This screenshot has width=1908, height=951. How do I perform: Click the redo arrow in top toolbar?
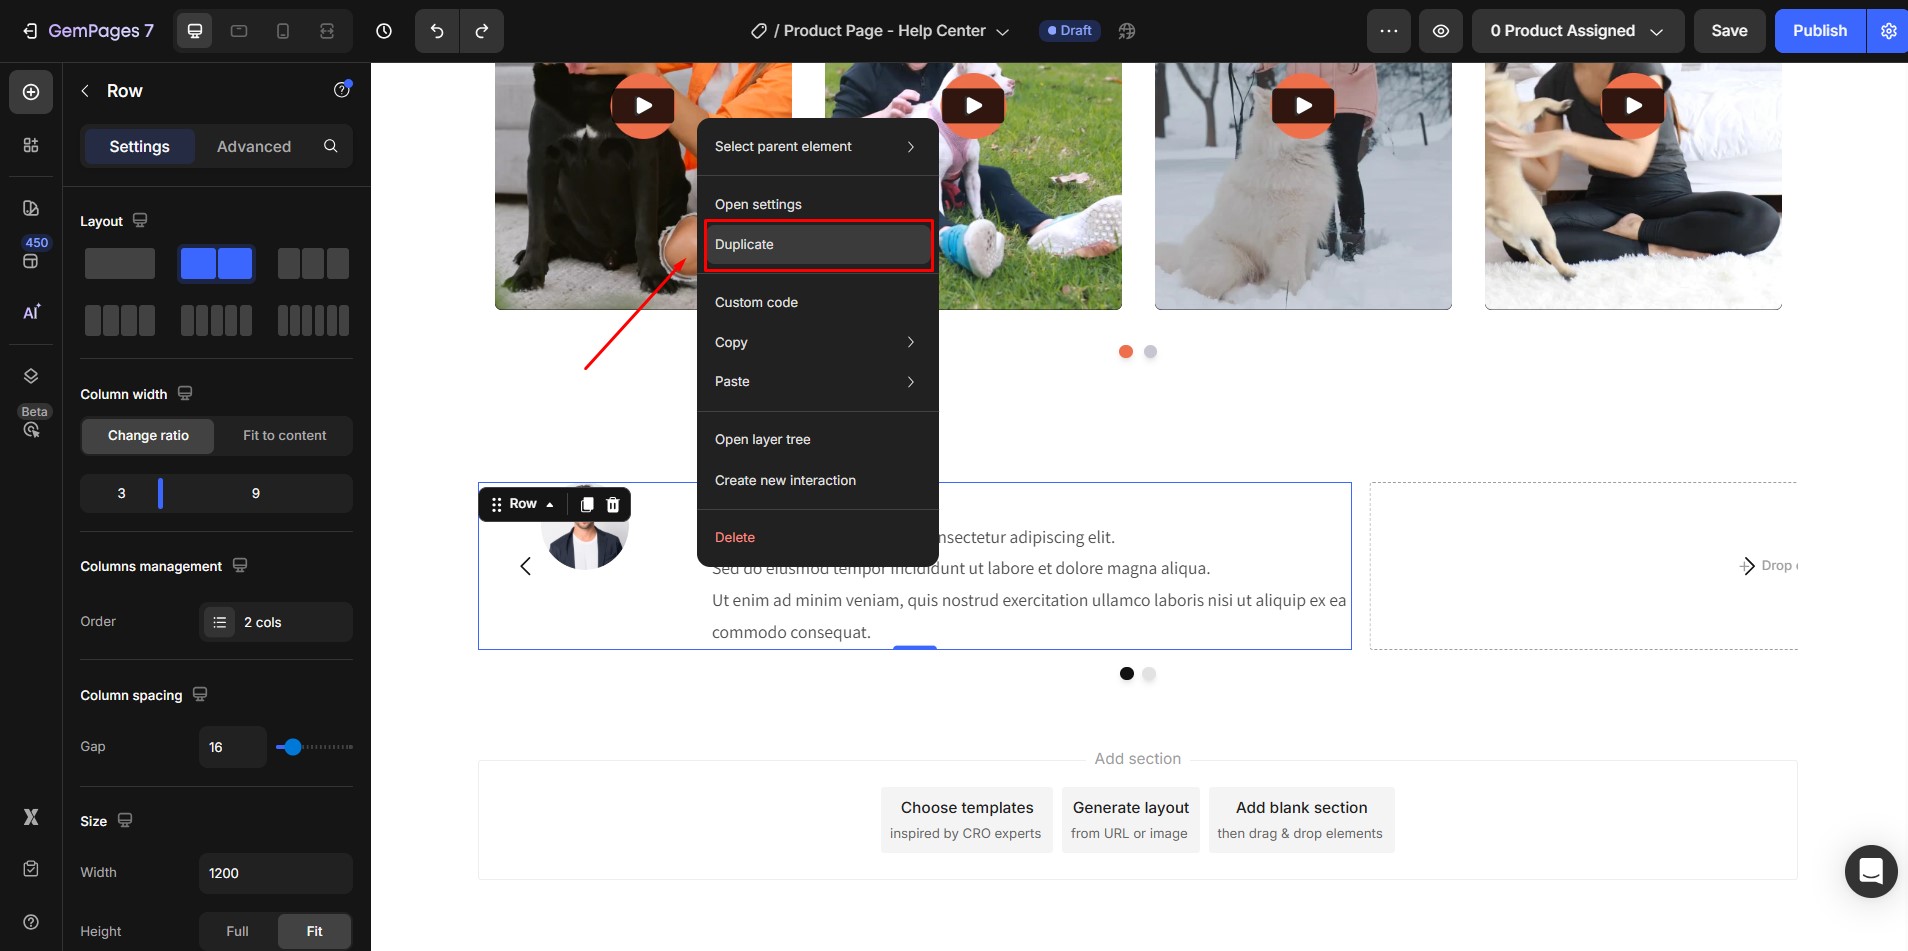pyautogui.click(x=481, y=31)
